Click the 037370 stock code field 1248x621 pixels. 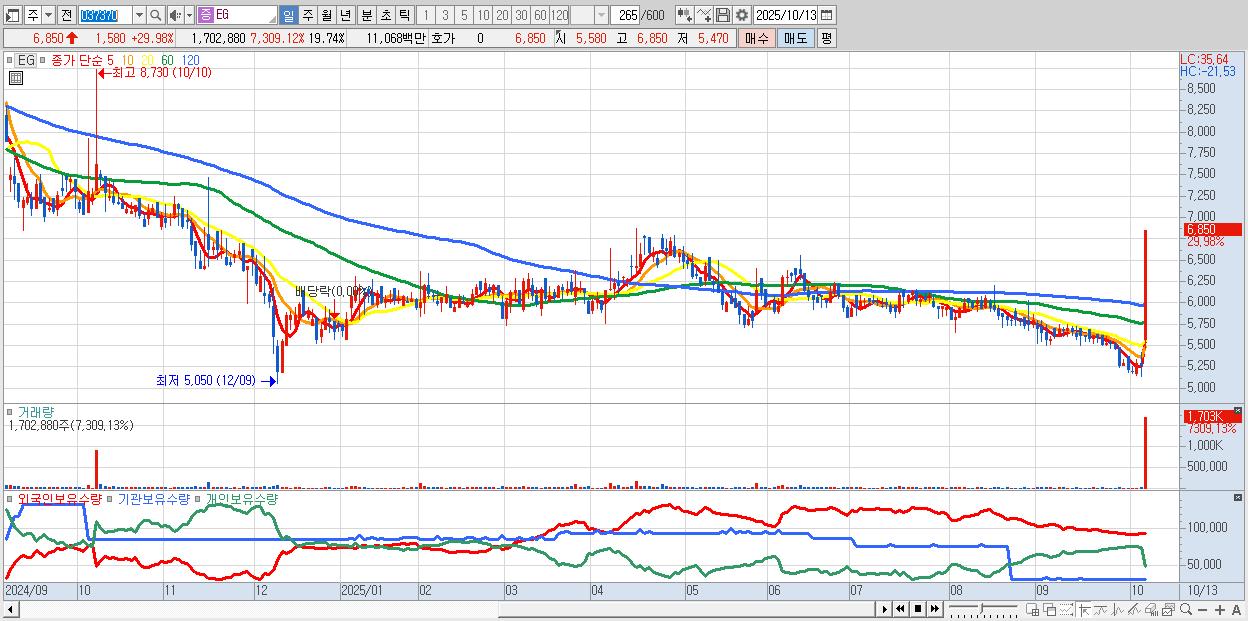click(x=105, y=15)
